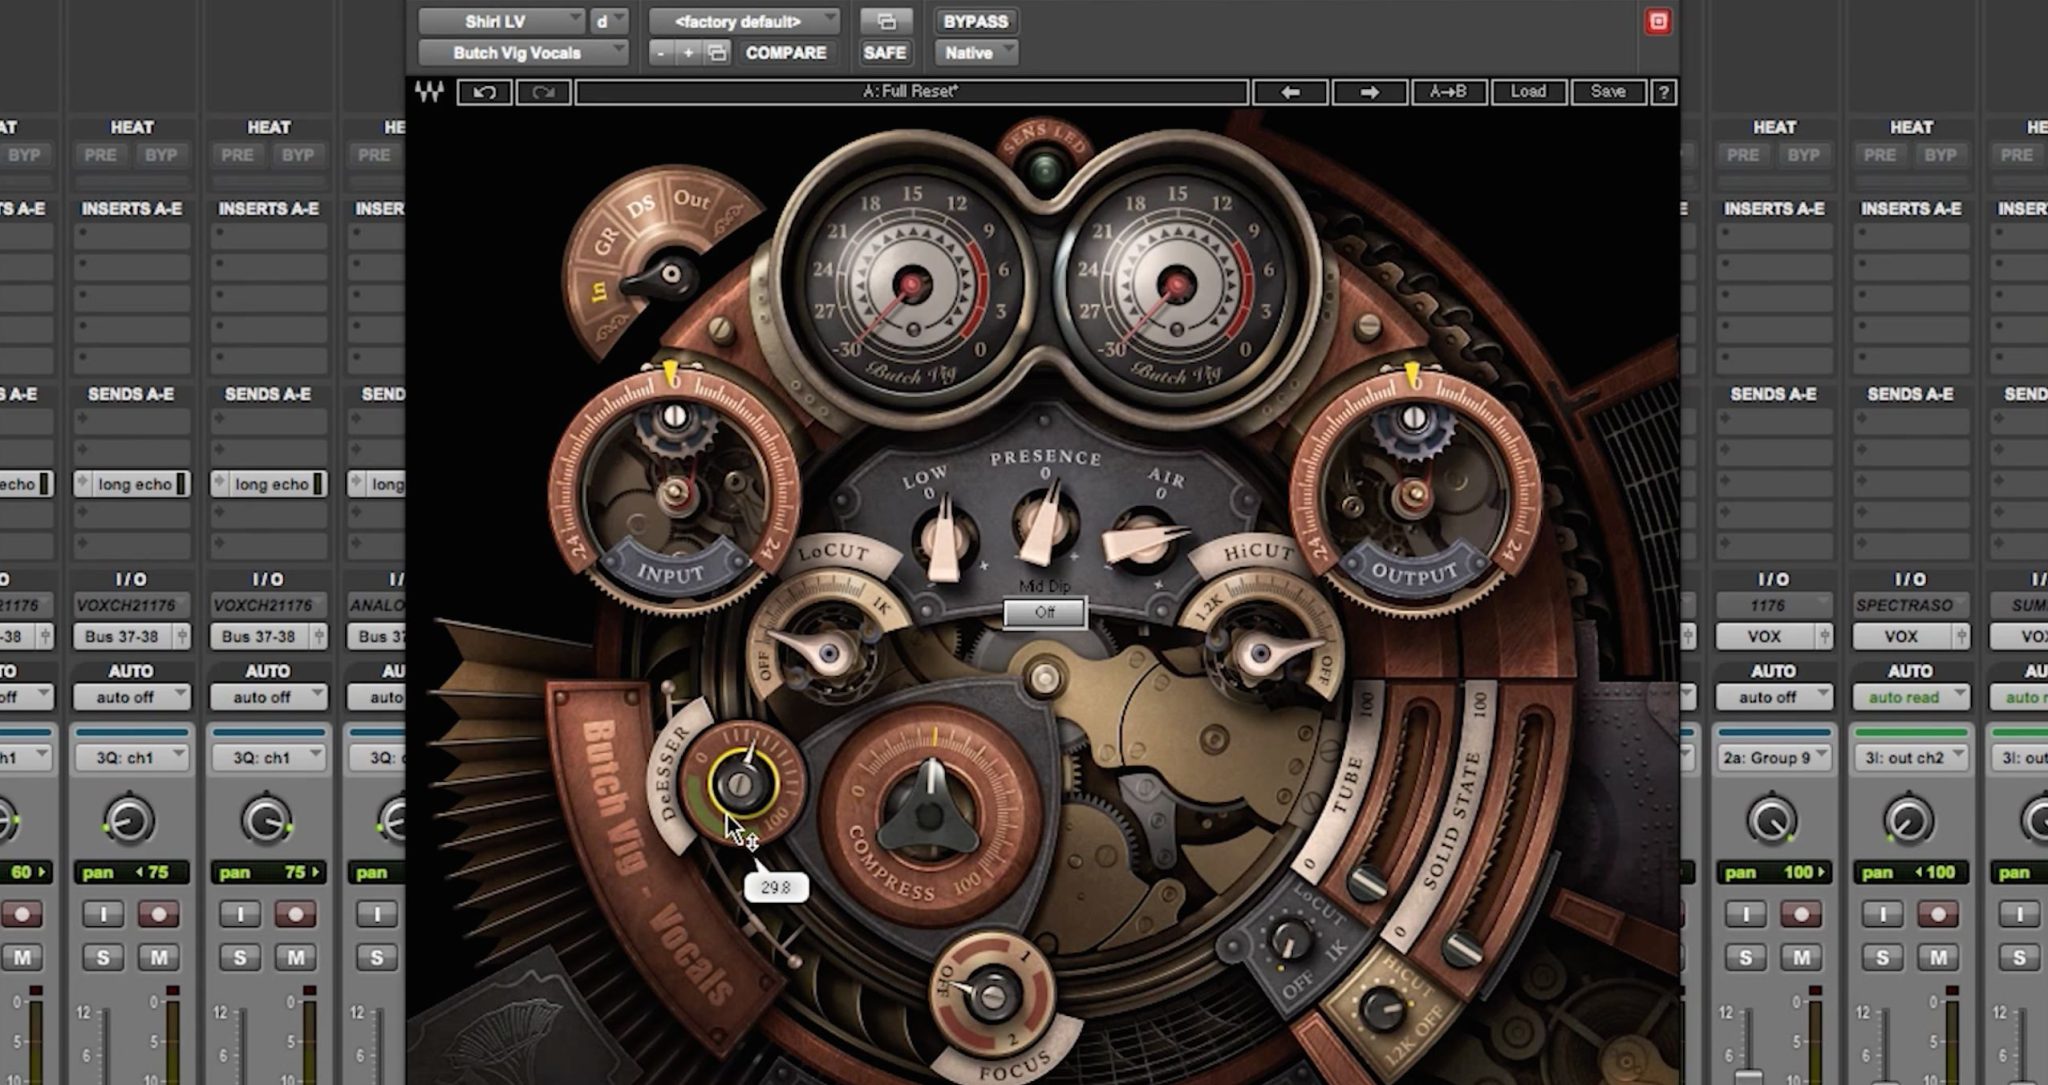Click the DeEsser knob

coord(741,785)
